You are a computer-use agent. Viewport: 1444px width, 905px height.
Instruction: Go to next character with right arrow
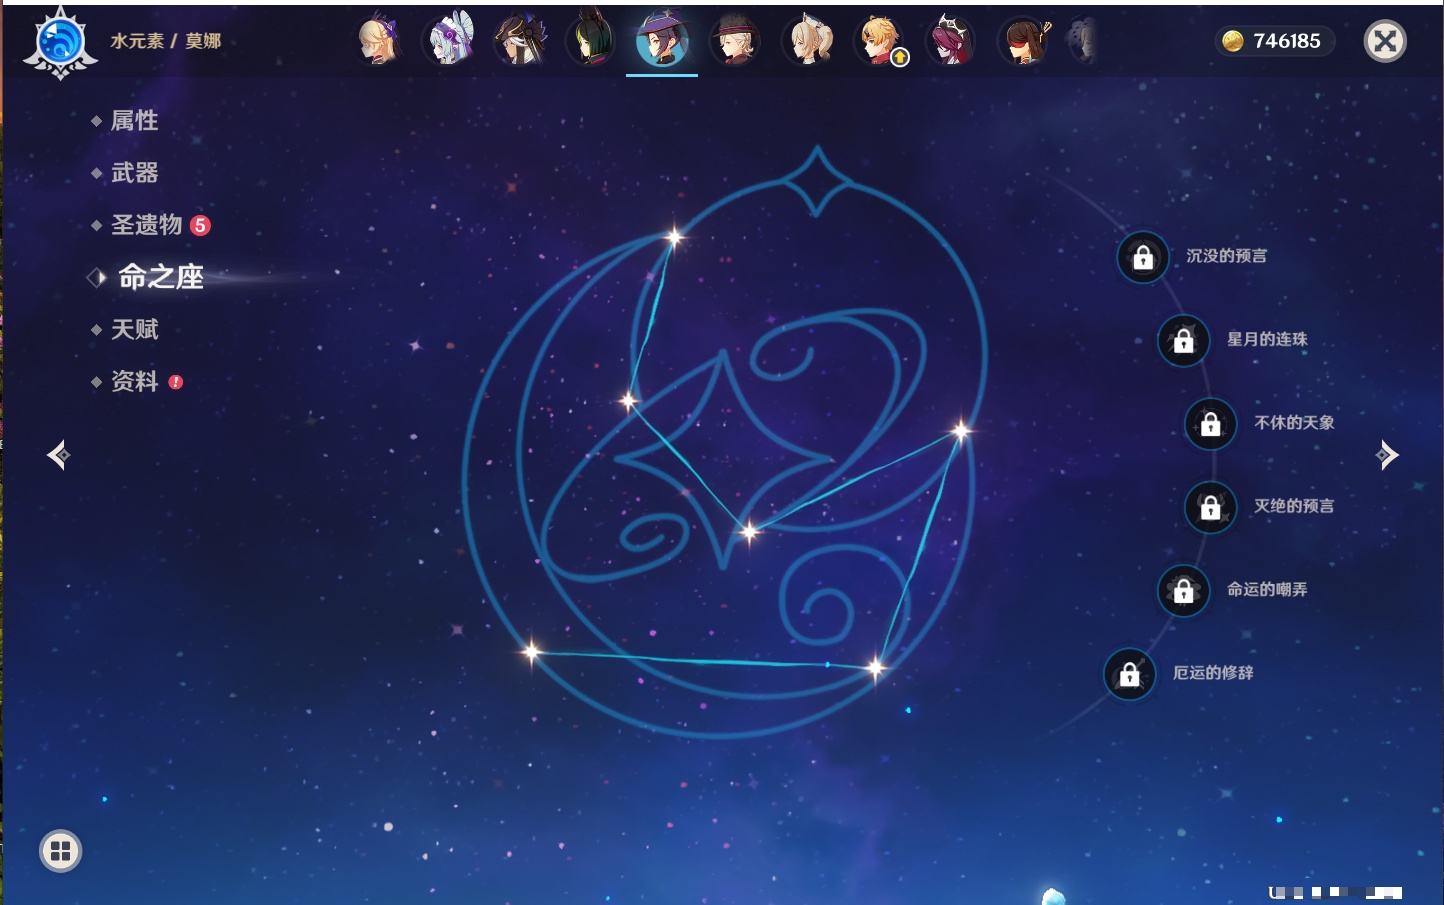[1387, 455]
